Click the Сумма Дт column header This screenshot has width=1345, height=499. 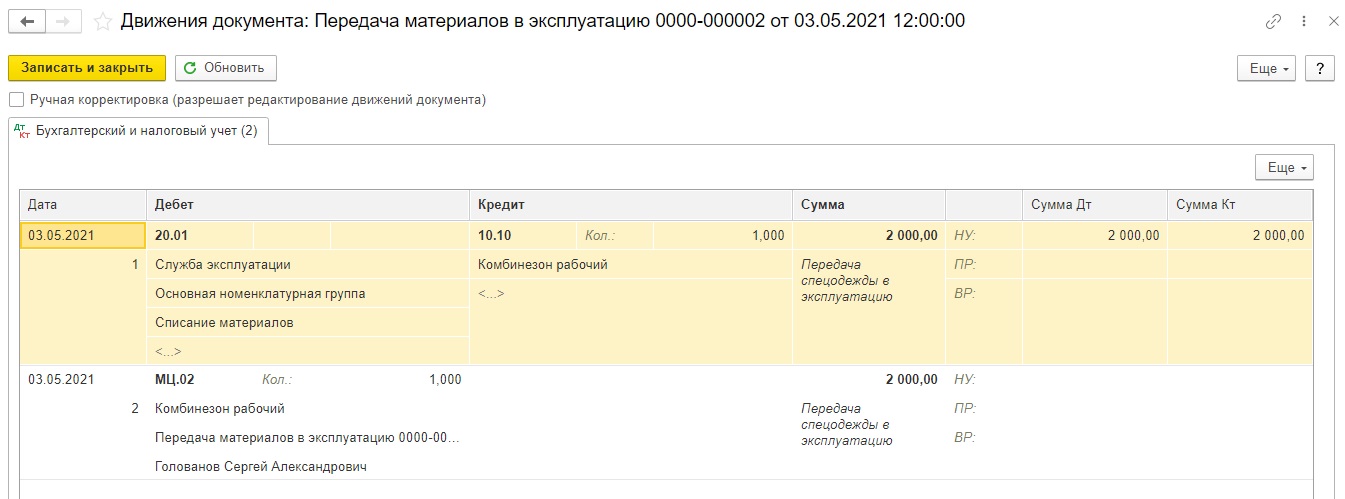point(1093,204)
